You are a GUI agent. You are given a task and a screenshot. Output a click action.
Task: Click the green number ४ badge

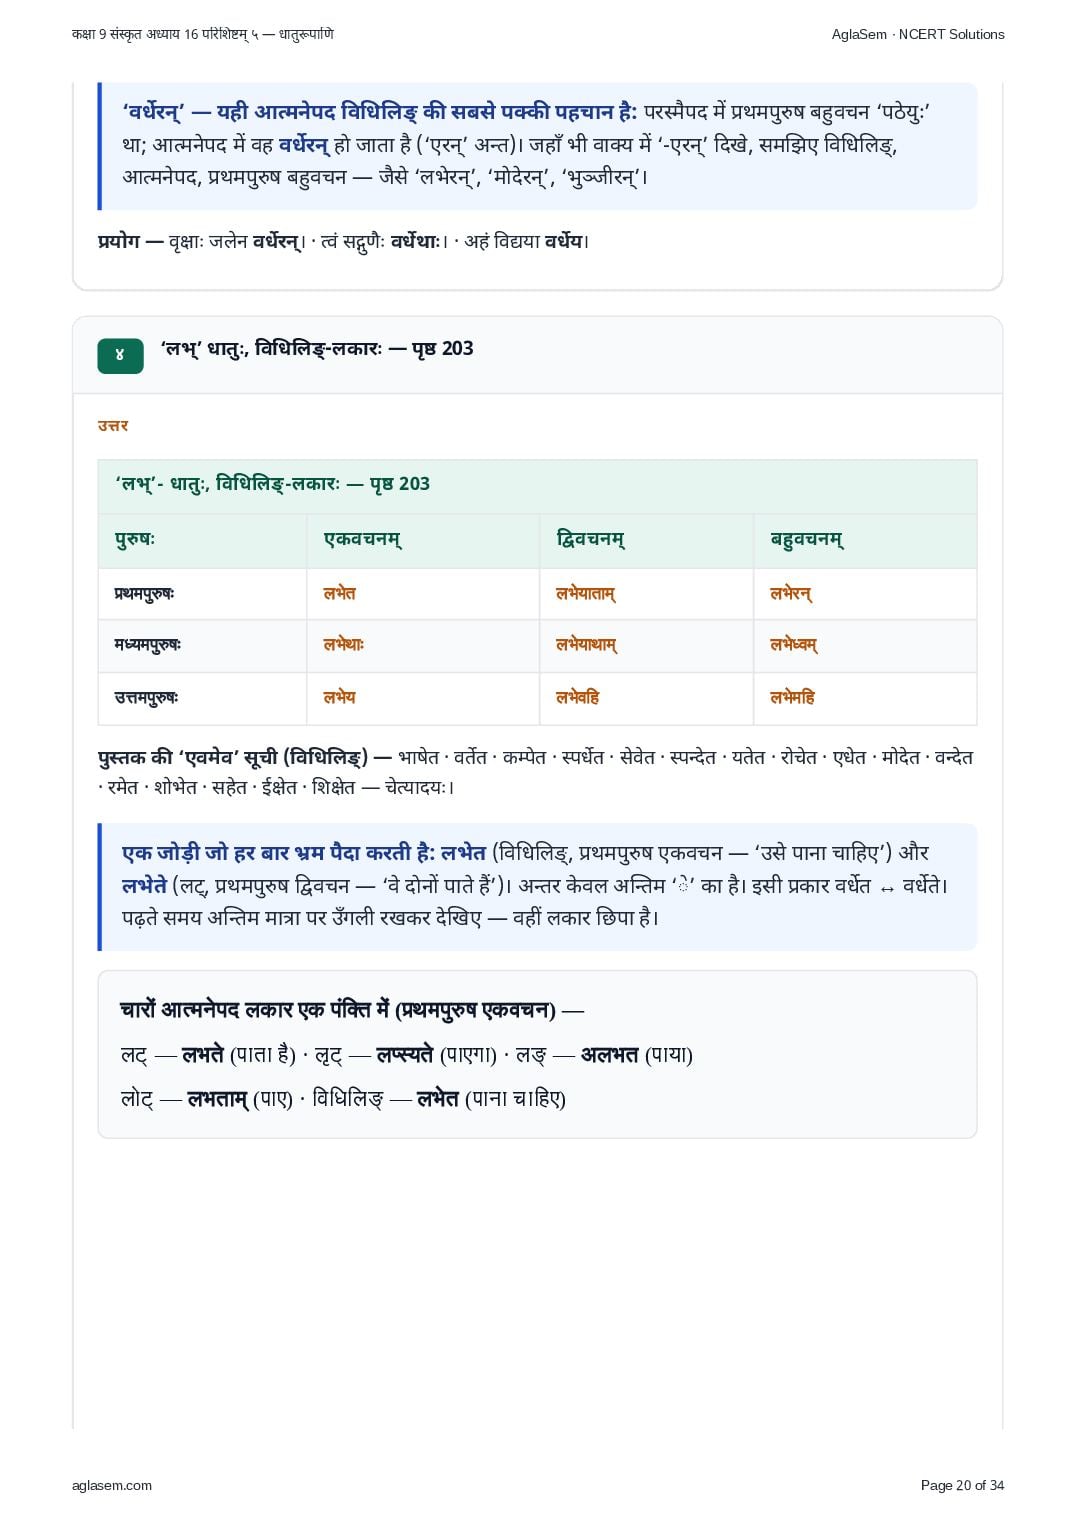[120, 355]
